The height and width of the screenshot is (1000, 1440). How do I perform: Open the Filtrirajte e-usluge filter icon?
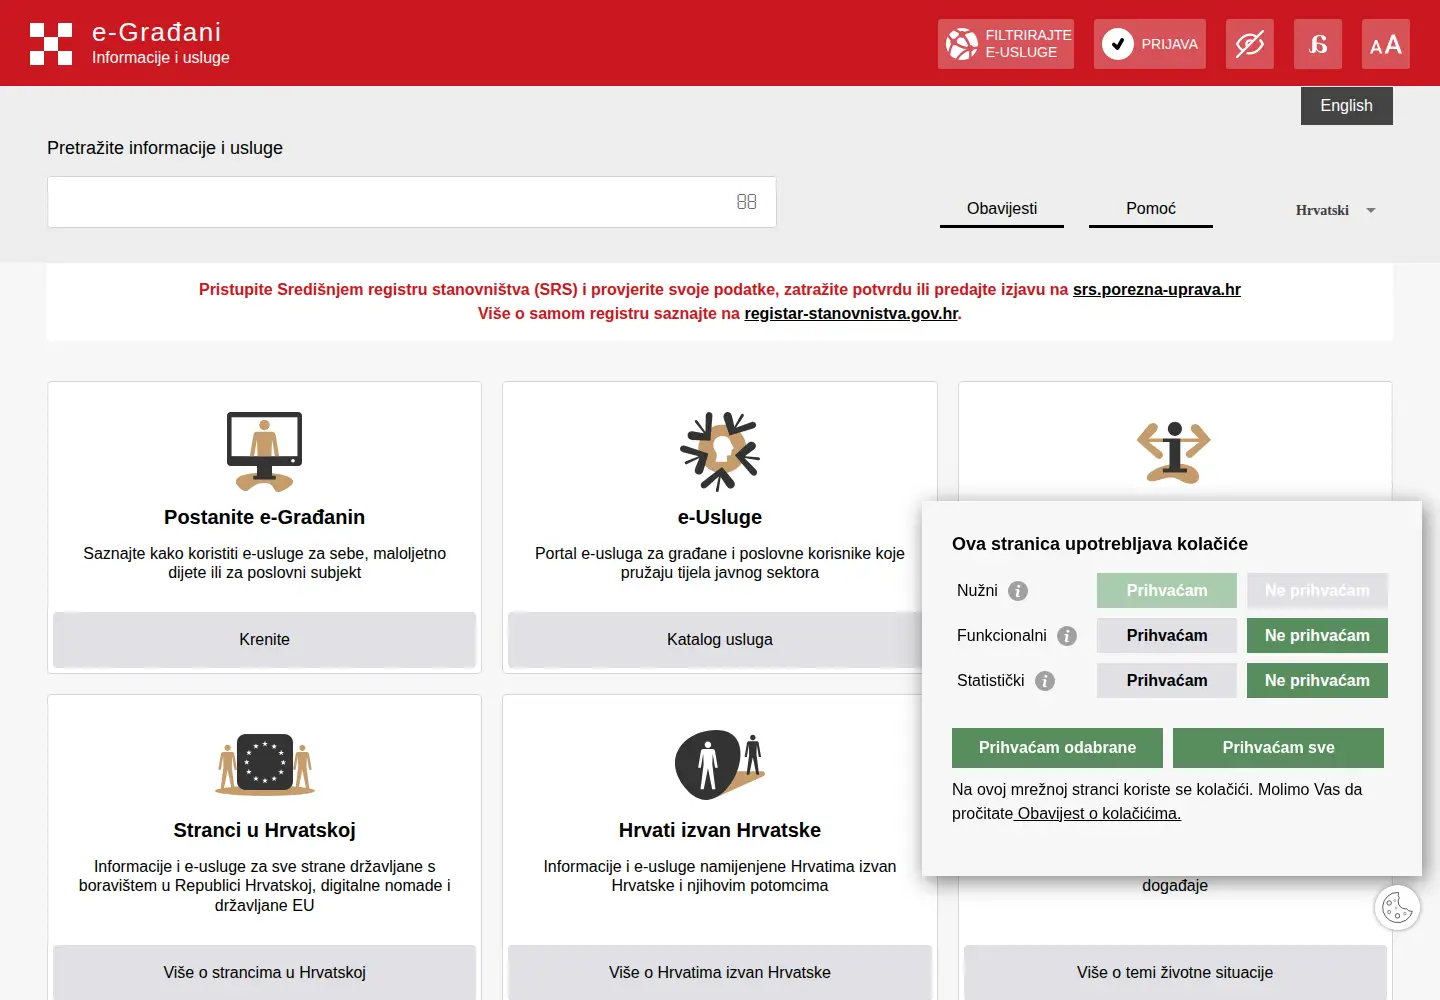[1006, 44]
